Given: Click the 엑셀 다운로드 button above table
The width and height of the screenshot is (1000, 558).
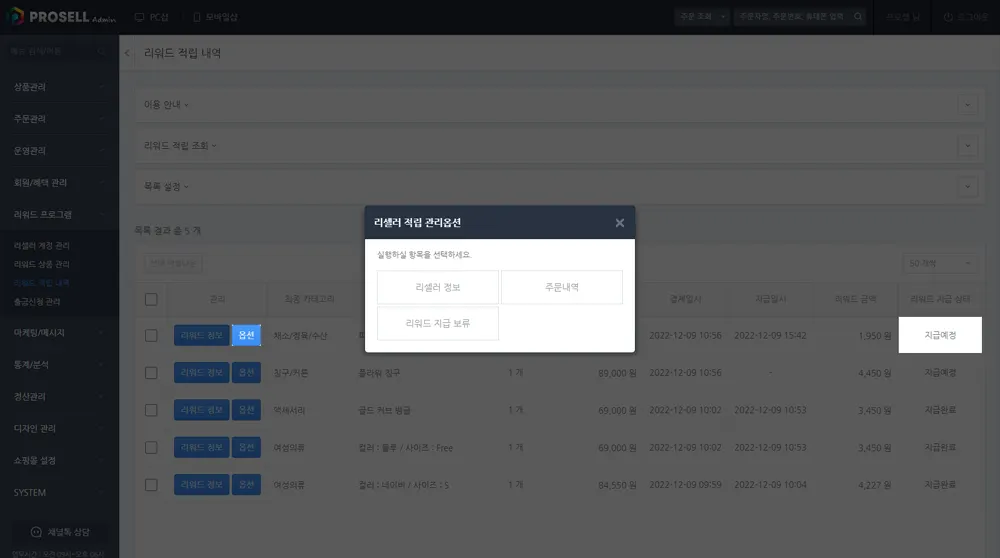Looking at the screenshot, I should click(x=173, y=263).
